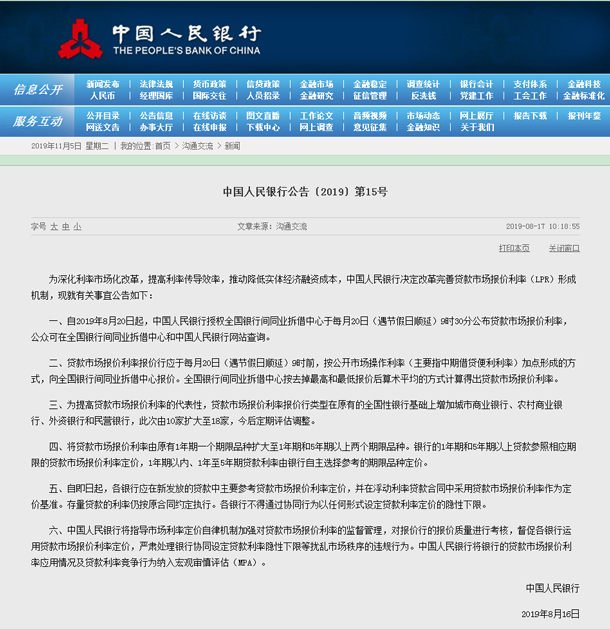Go to 办事大厅 page

[156, 128]
